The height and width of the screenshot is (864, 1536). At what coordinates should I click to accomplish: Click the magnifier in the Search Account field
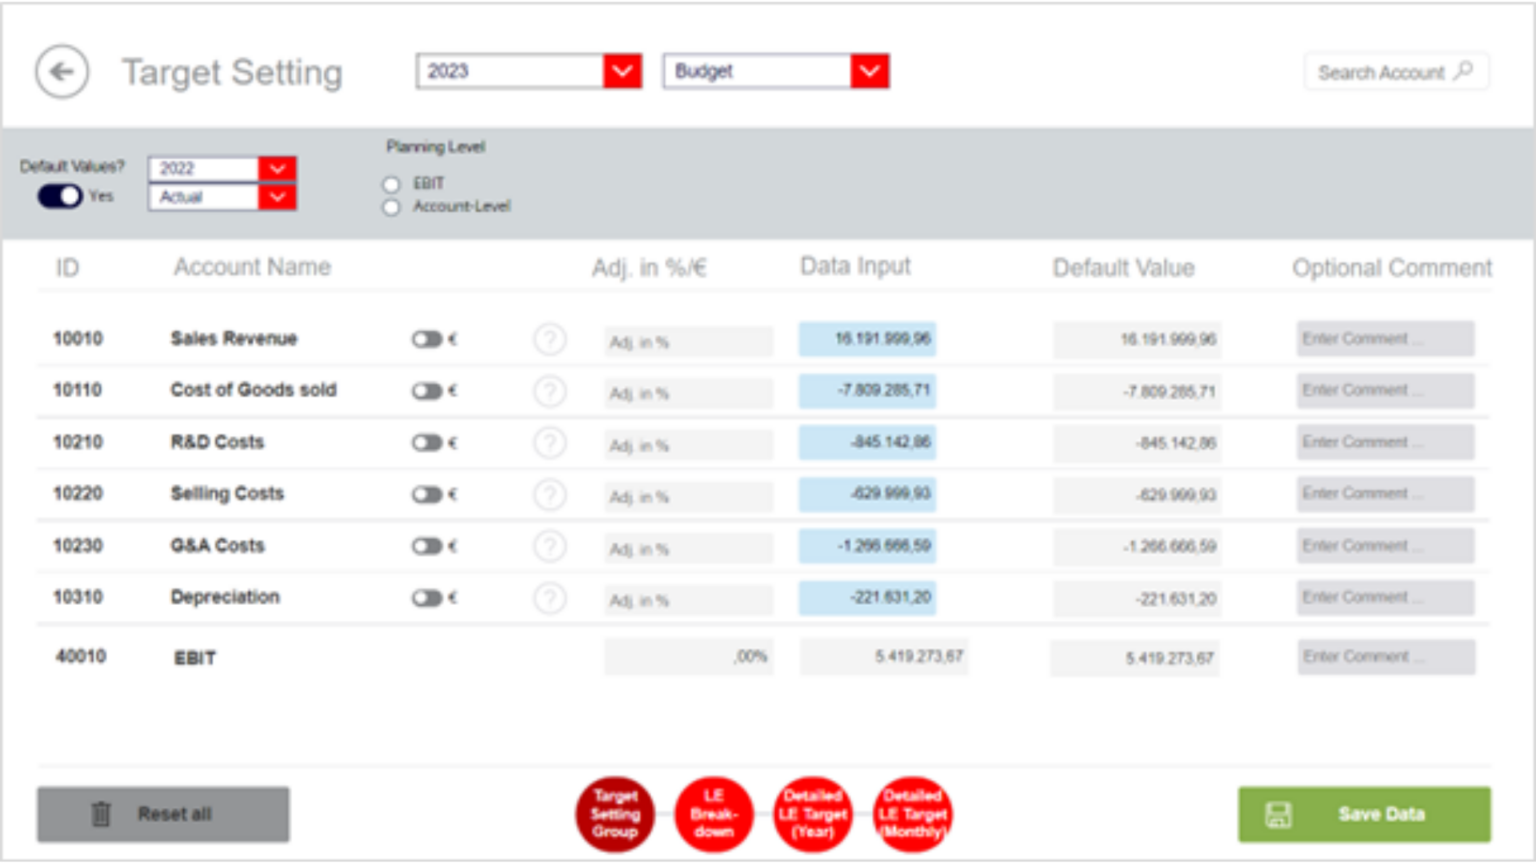point(1464,71)
